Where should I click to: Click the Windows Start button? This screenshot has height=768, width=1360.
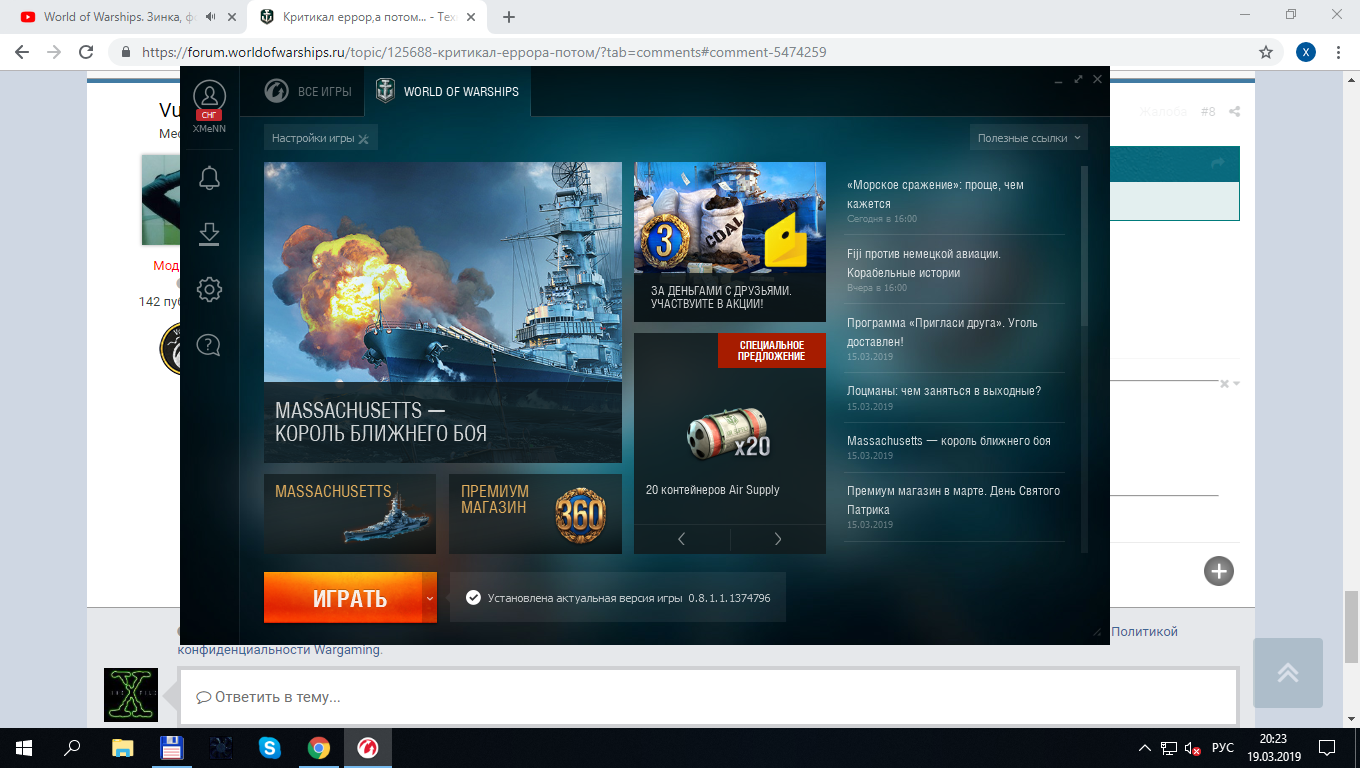coord(24,748)
